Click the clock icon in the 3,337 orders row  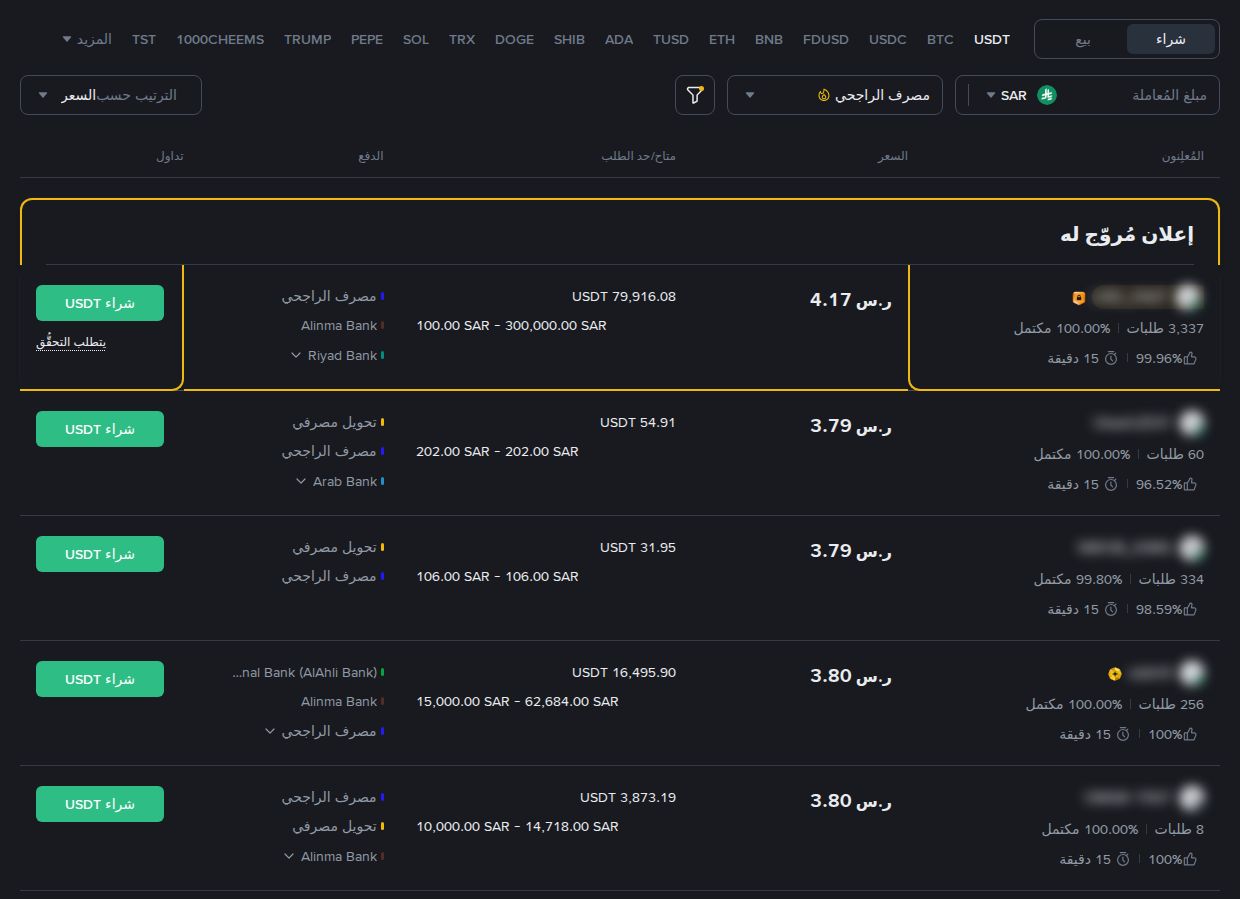coord(1110,358)
